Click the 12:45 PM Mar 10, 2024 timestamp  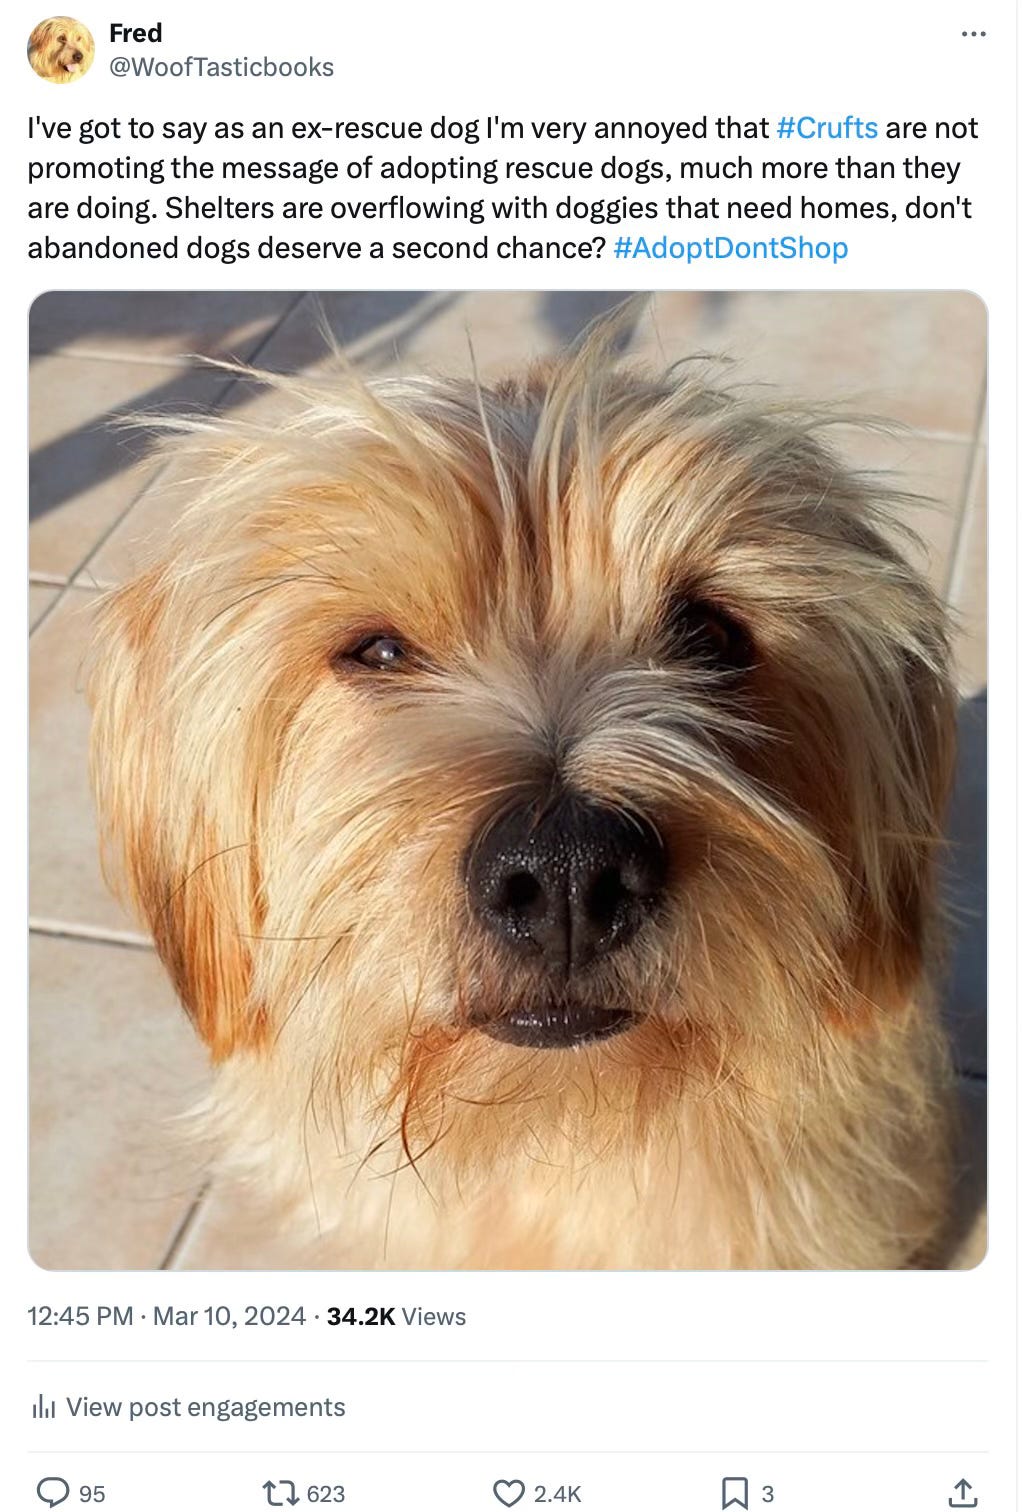pos(166,1316)
